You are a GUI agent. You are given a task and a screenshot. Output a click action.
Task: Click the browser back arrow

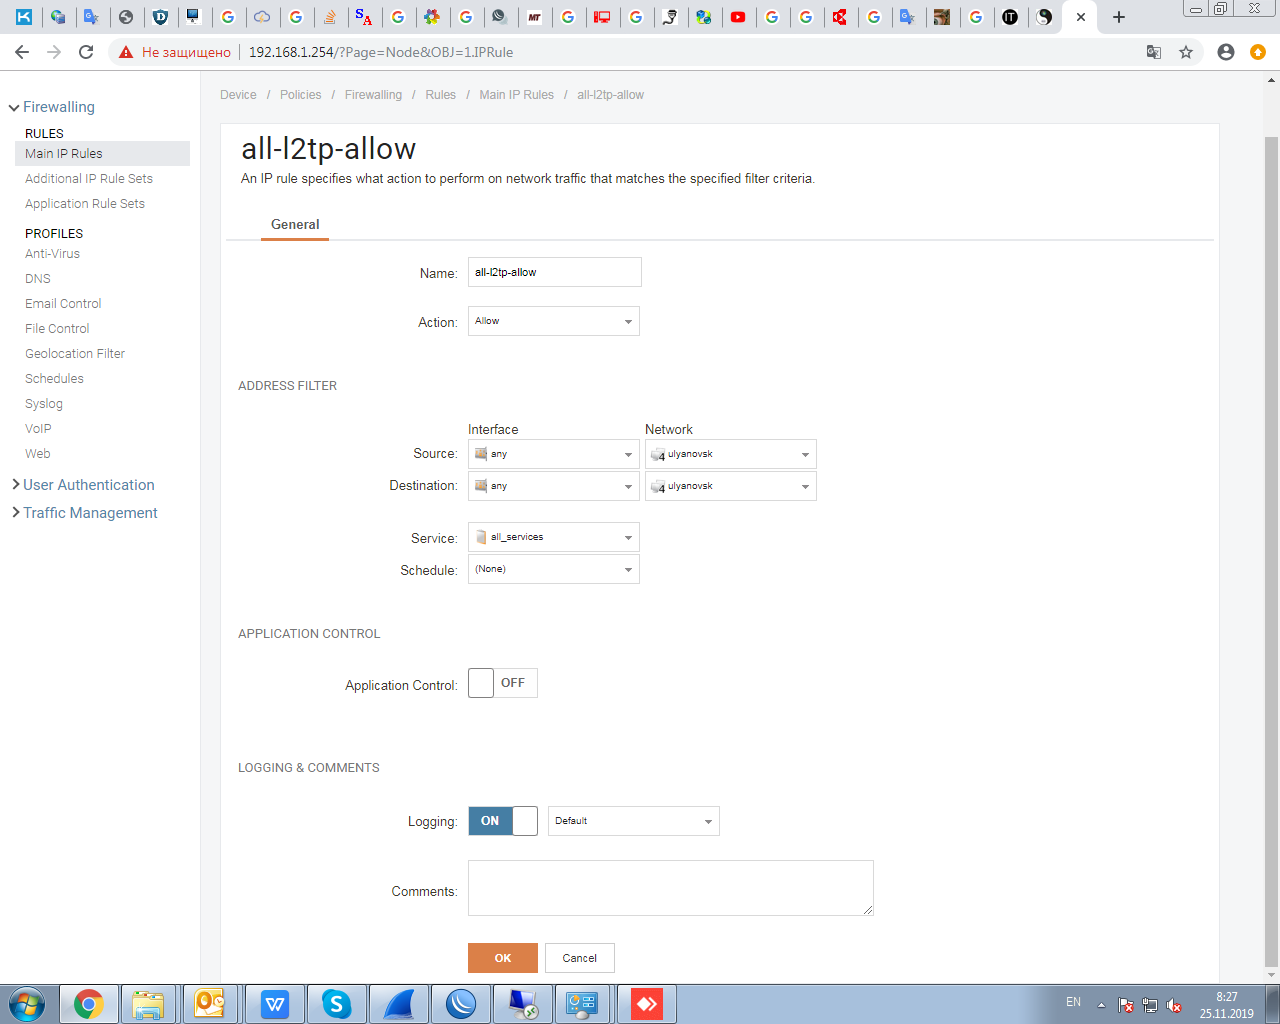pyautogui.click(x=22, y=52)
